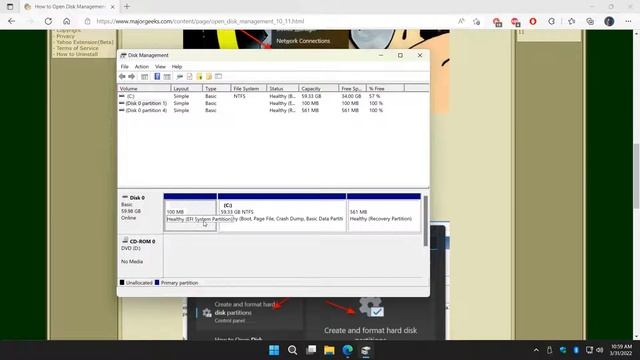
Task: Click the volume speaker icon in the system tray
Action: [599, 350]
